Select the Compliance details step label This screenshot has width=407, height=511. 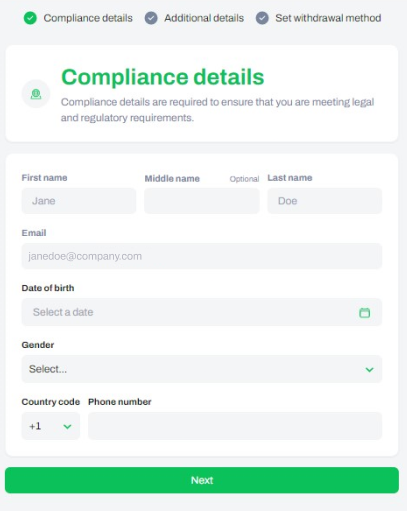(x=88, y=18)
